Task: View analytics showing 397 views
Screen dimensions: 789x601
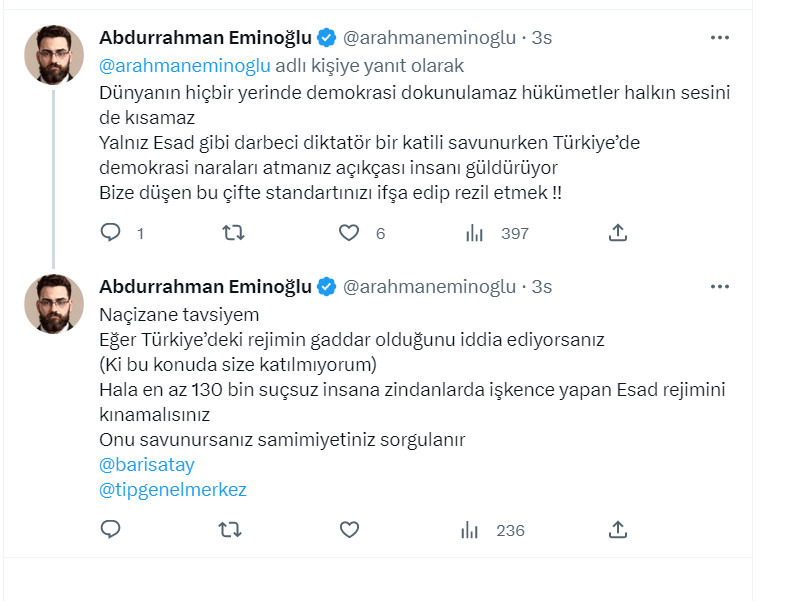Action: pyautogui.click(x=473, y=233)
